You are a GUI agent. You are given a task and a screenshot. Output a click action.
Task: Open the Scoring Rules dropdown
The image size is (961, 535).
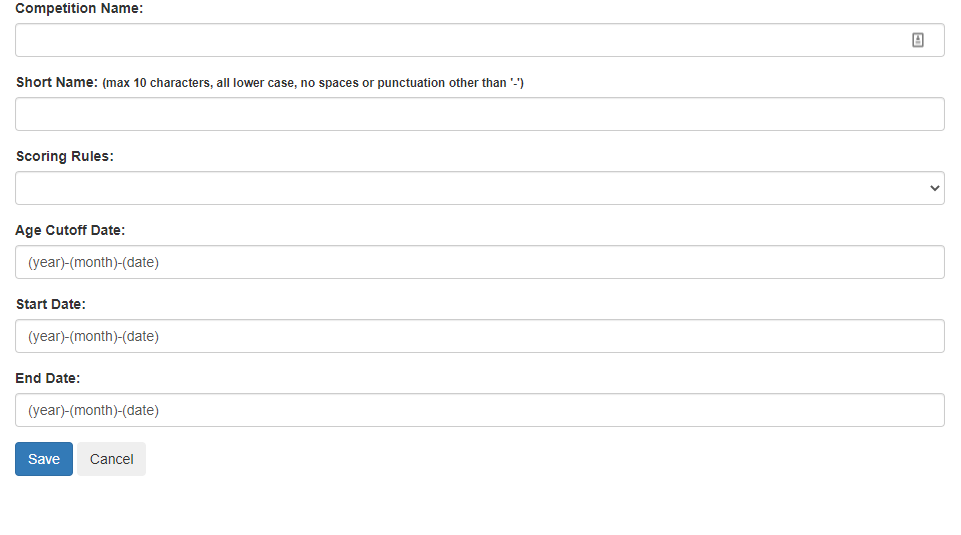coord(480,188)
